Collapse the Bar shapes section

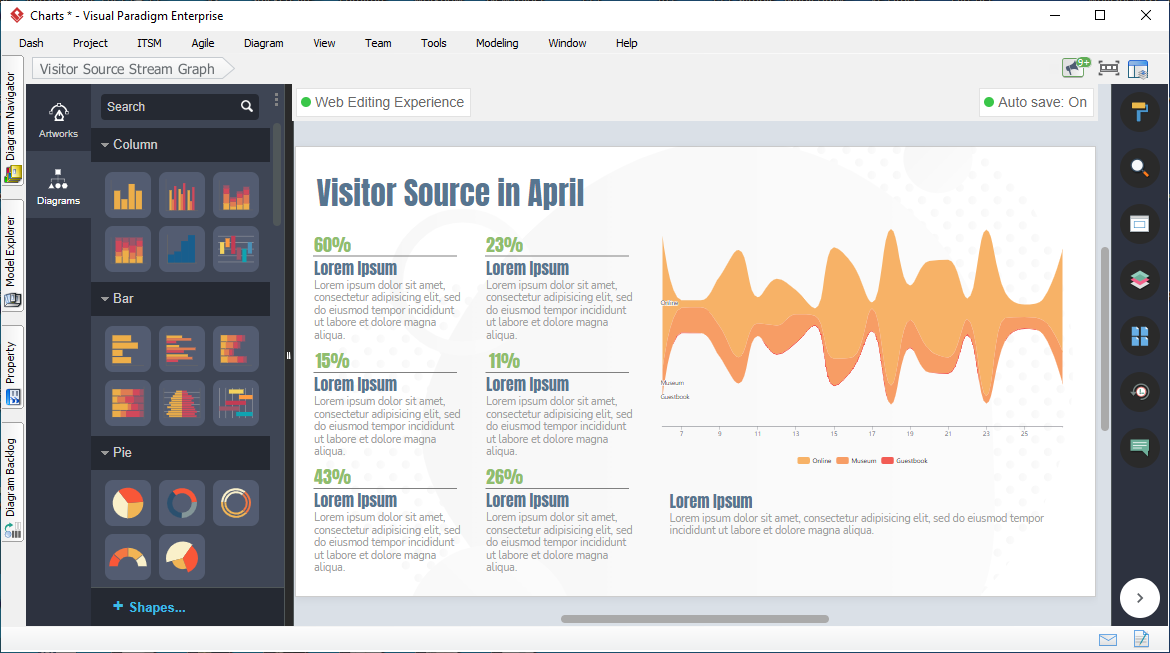click(x=181, y=299)
